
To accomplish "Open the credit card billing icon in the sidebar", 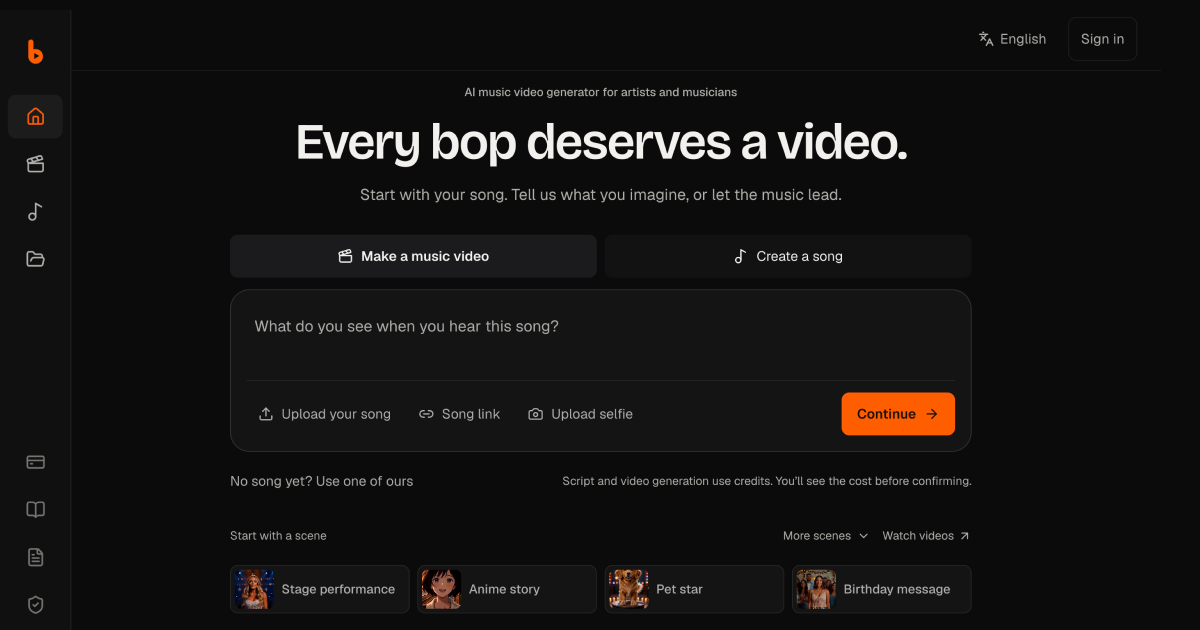I will (35, 462).
